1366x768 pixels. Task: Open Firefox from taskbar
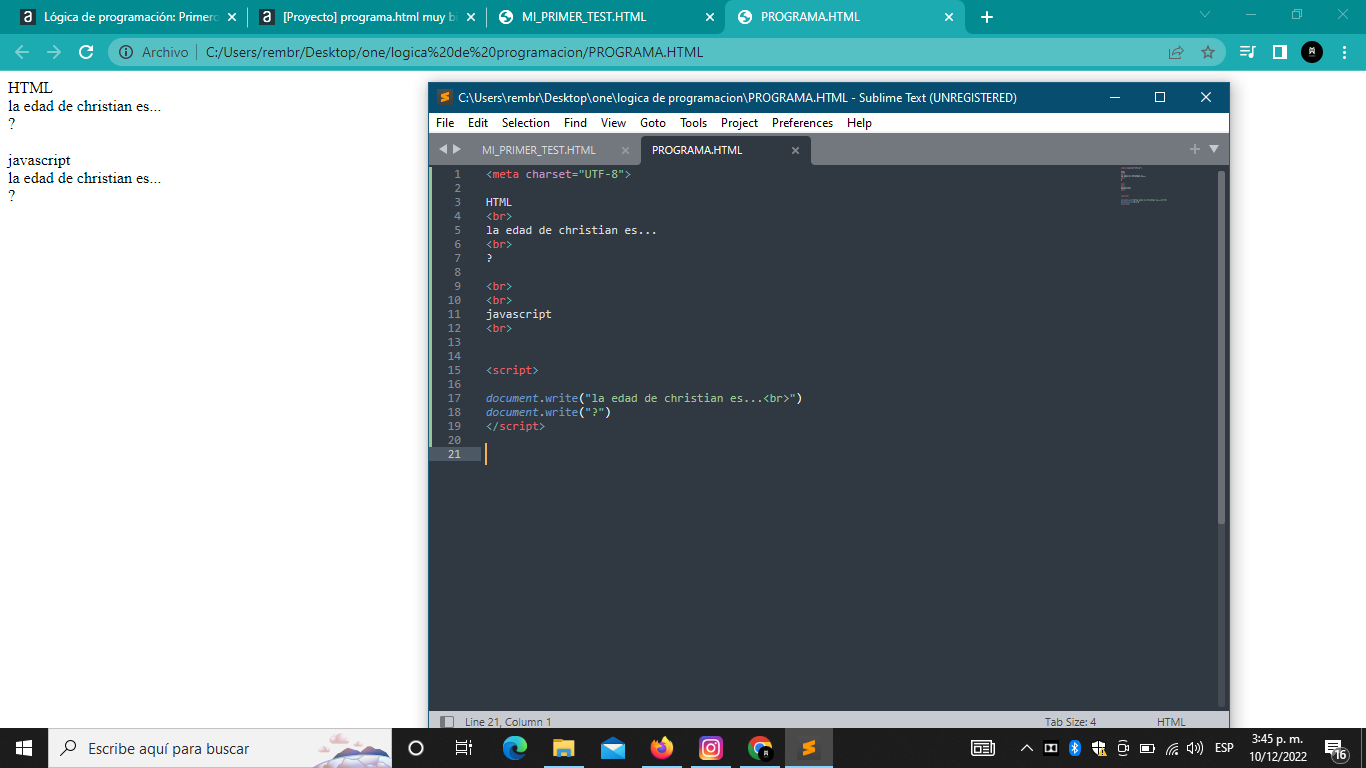662,748
